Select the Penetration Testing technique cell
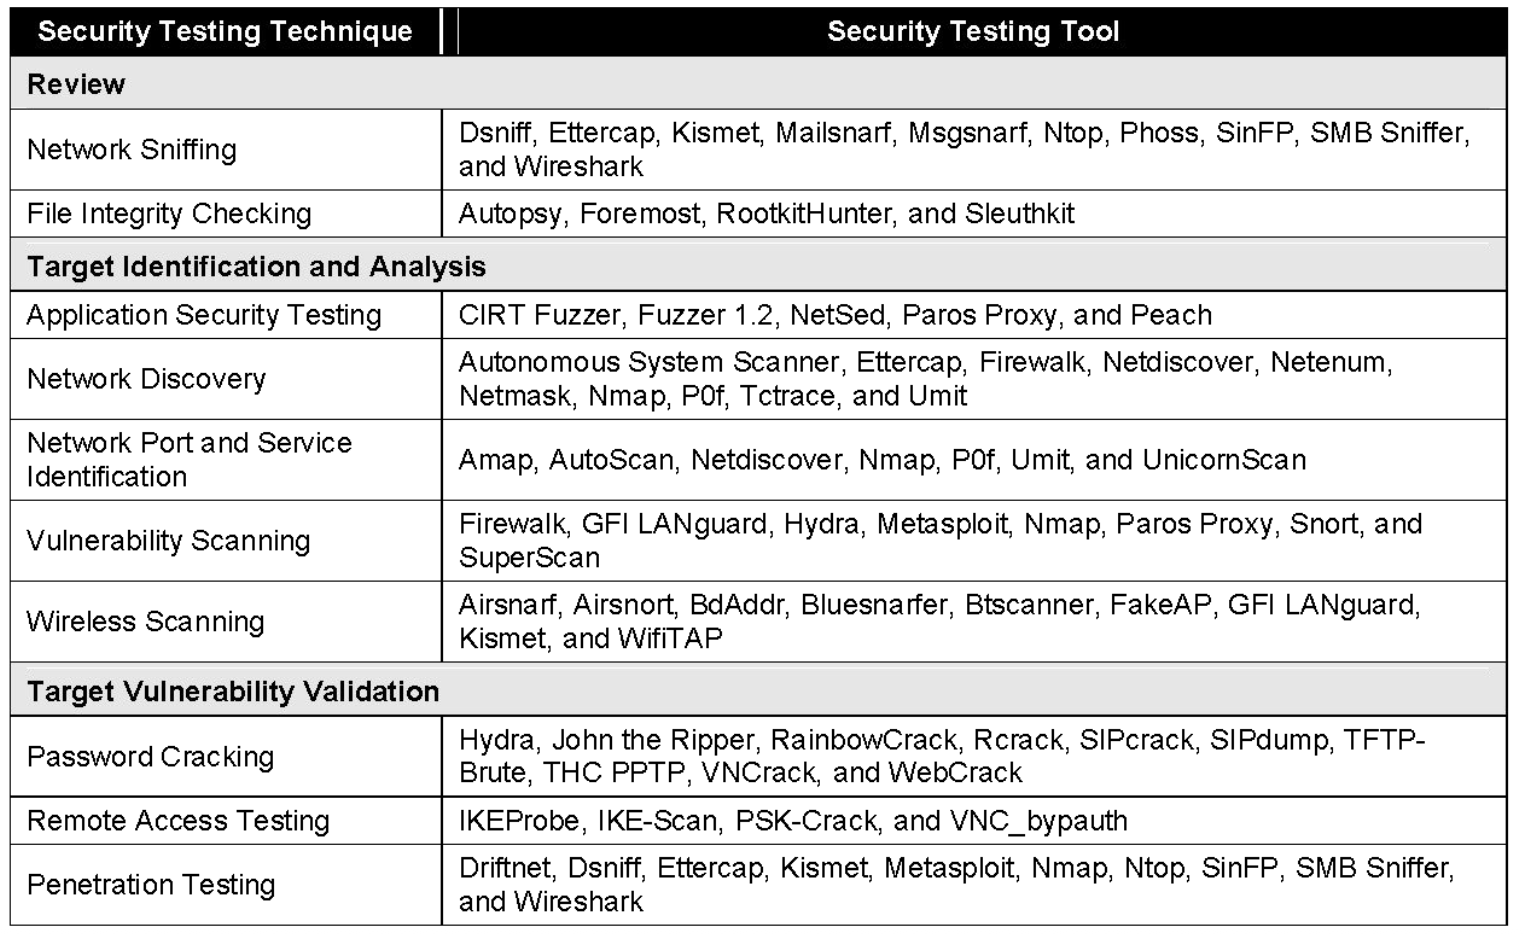Viewport: 1524px width, 934px height. pyautogui.click(x=150, y=885)
